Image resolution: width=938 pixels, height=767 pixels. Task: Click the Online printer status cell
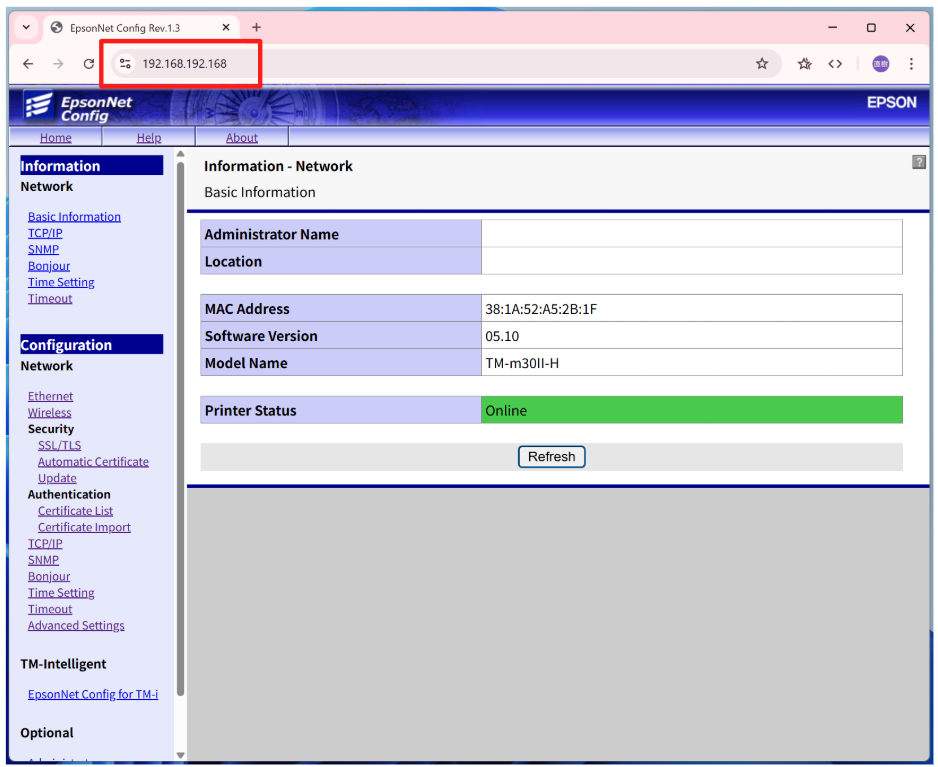[x=692, y=410]
